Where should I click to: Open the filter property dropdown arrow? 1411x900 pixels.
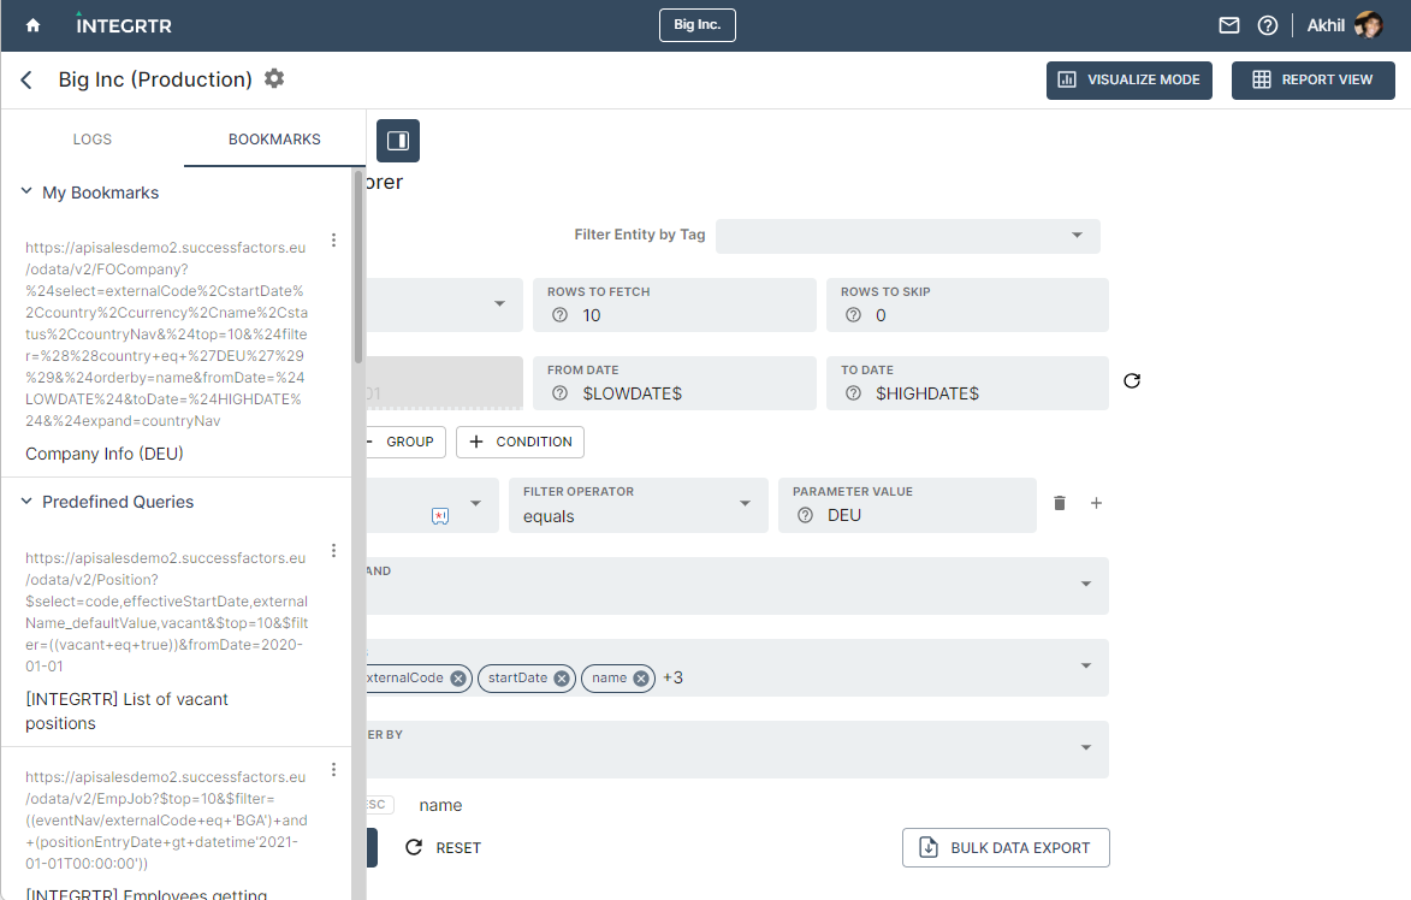point(476,503)
